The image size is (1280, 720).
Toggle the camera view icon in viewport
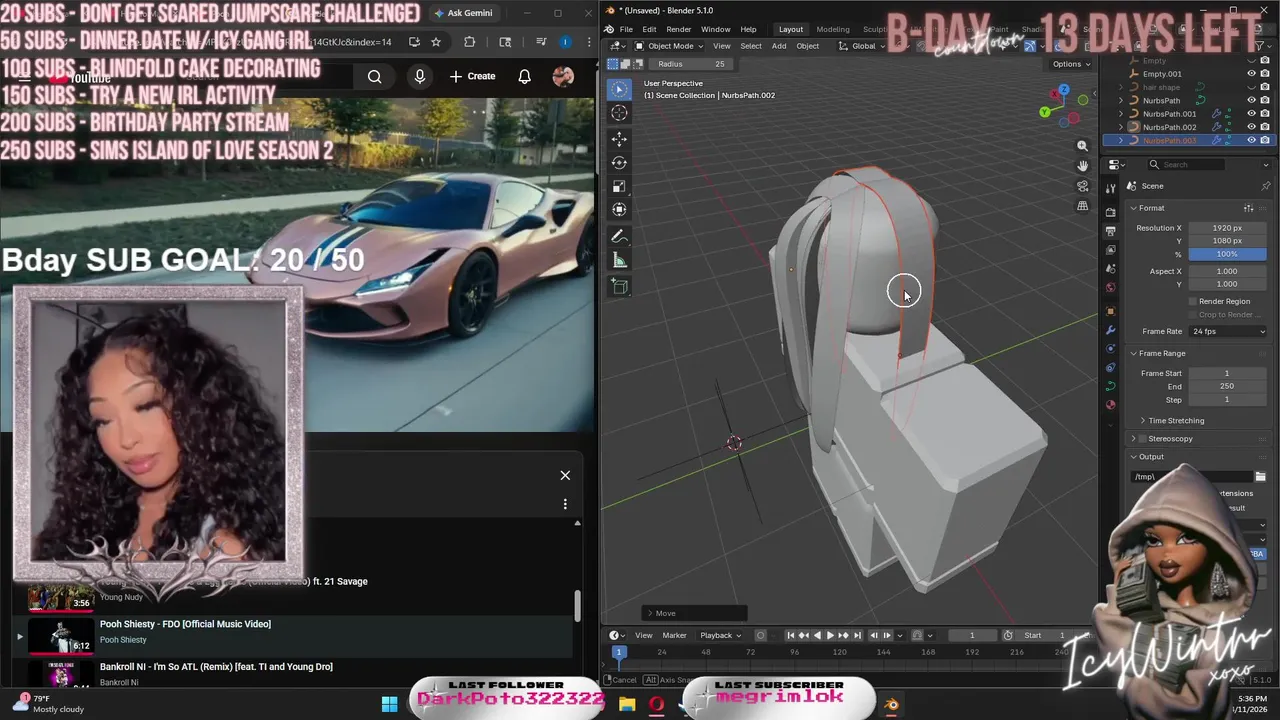(1082, 186)
